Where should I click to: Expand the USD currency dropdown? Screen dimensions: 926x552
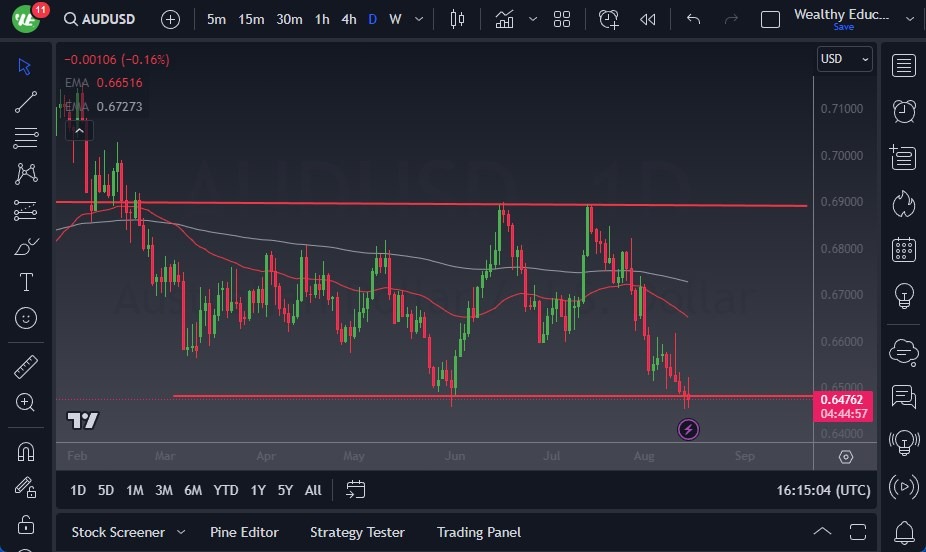point(844,59)
